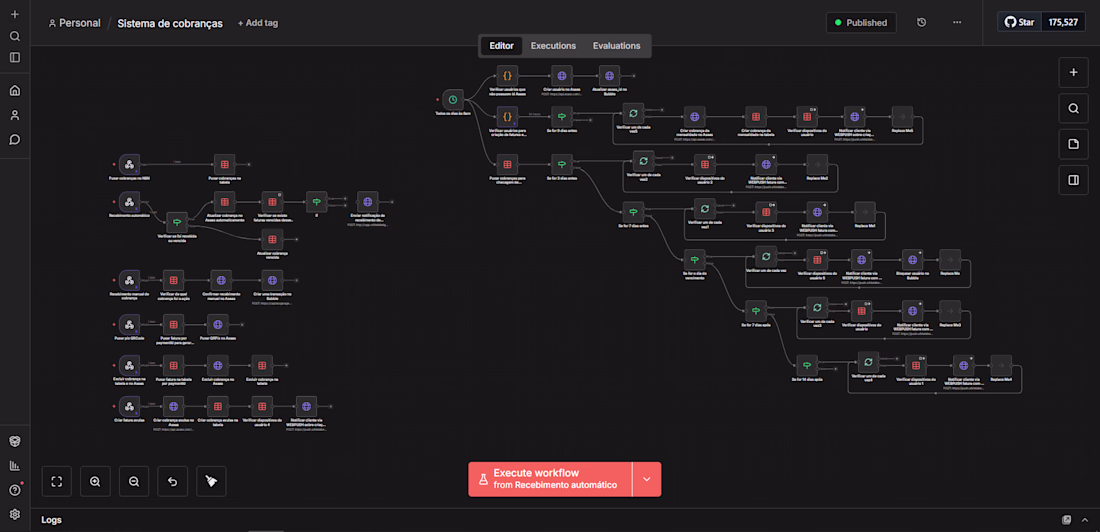Select the 'Replace Me5' node
The width and height of the screenshot is (1100, 532).
(901, 117)
